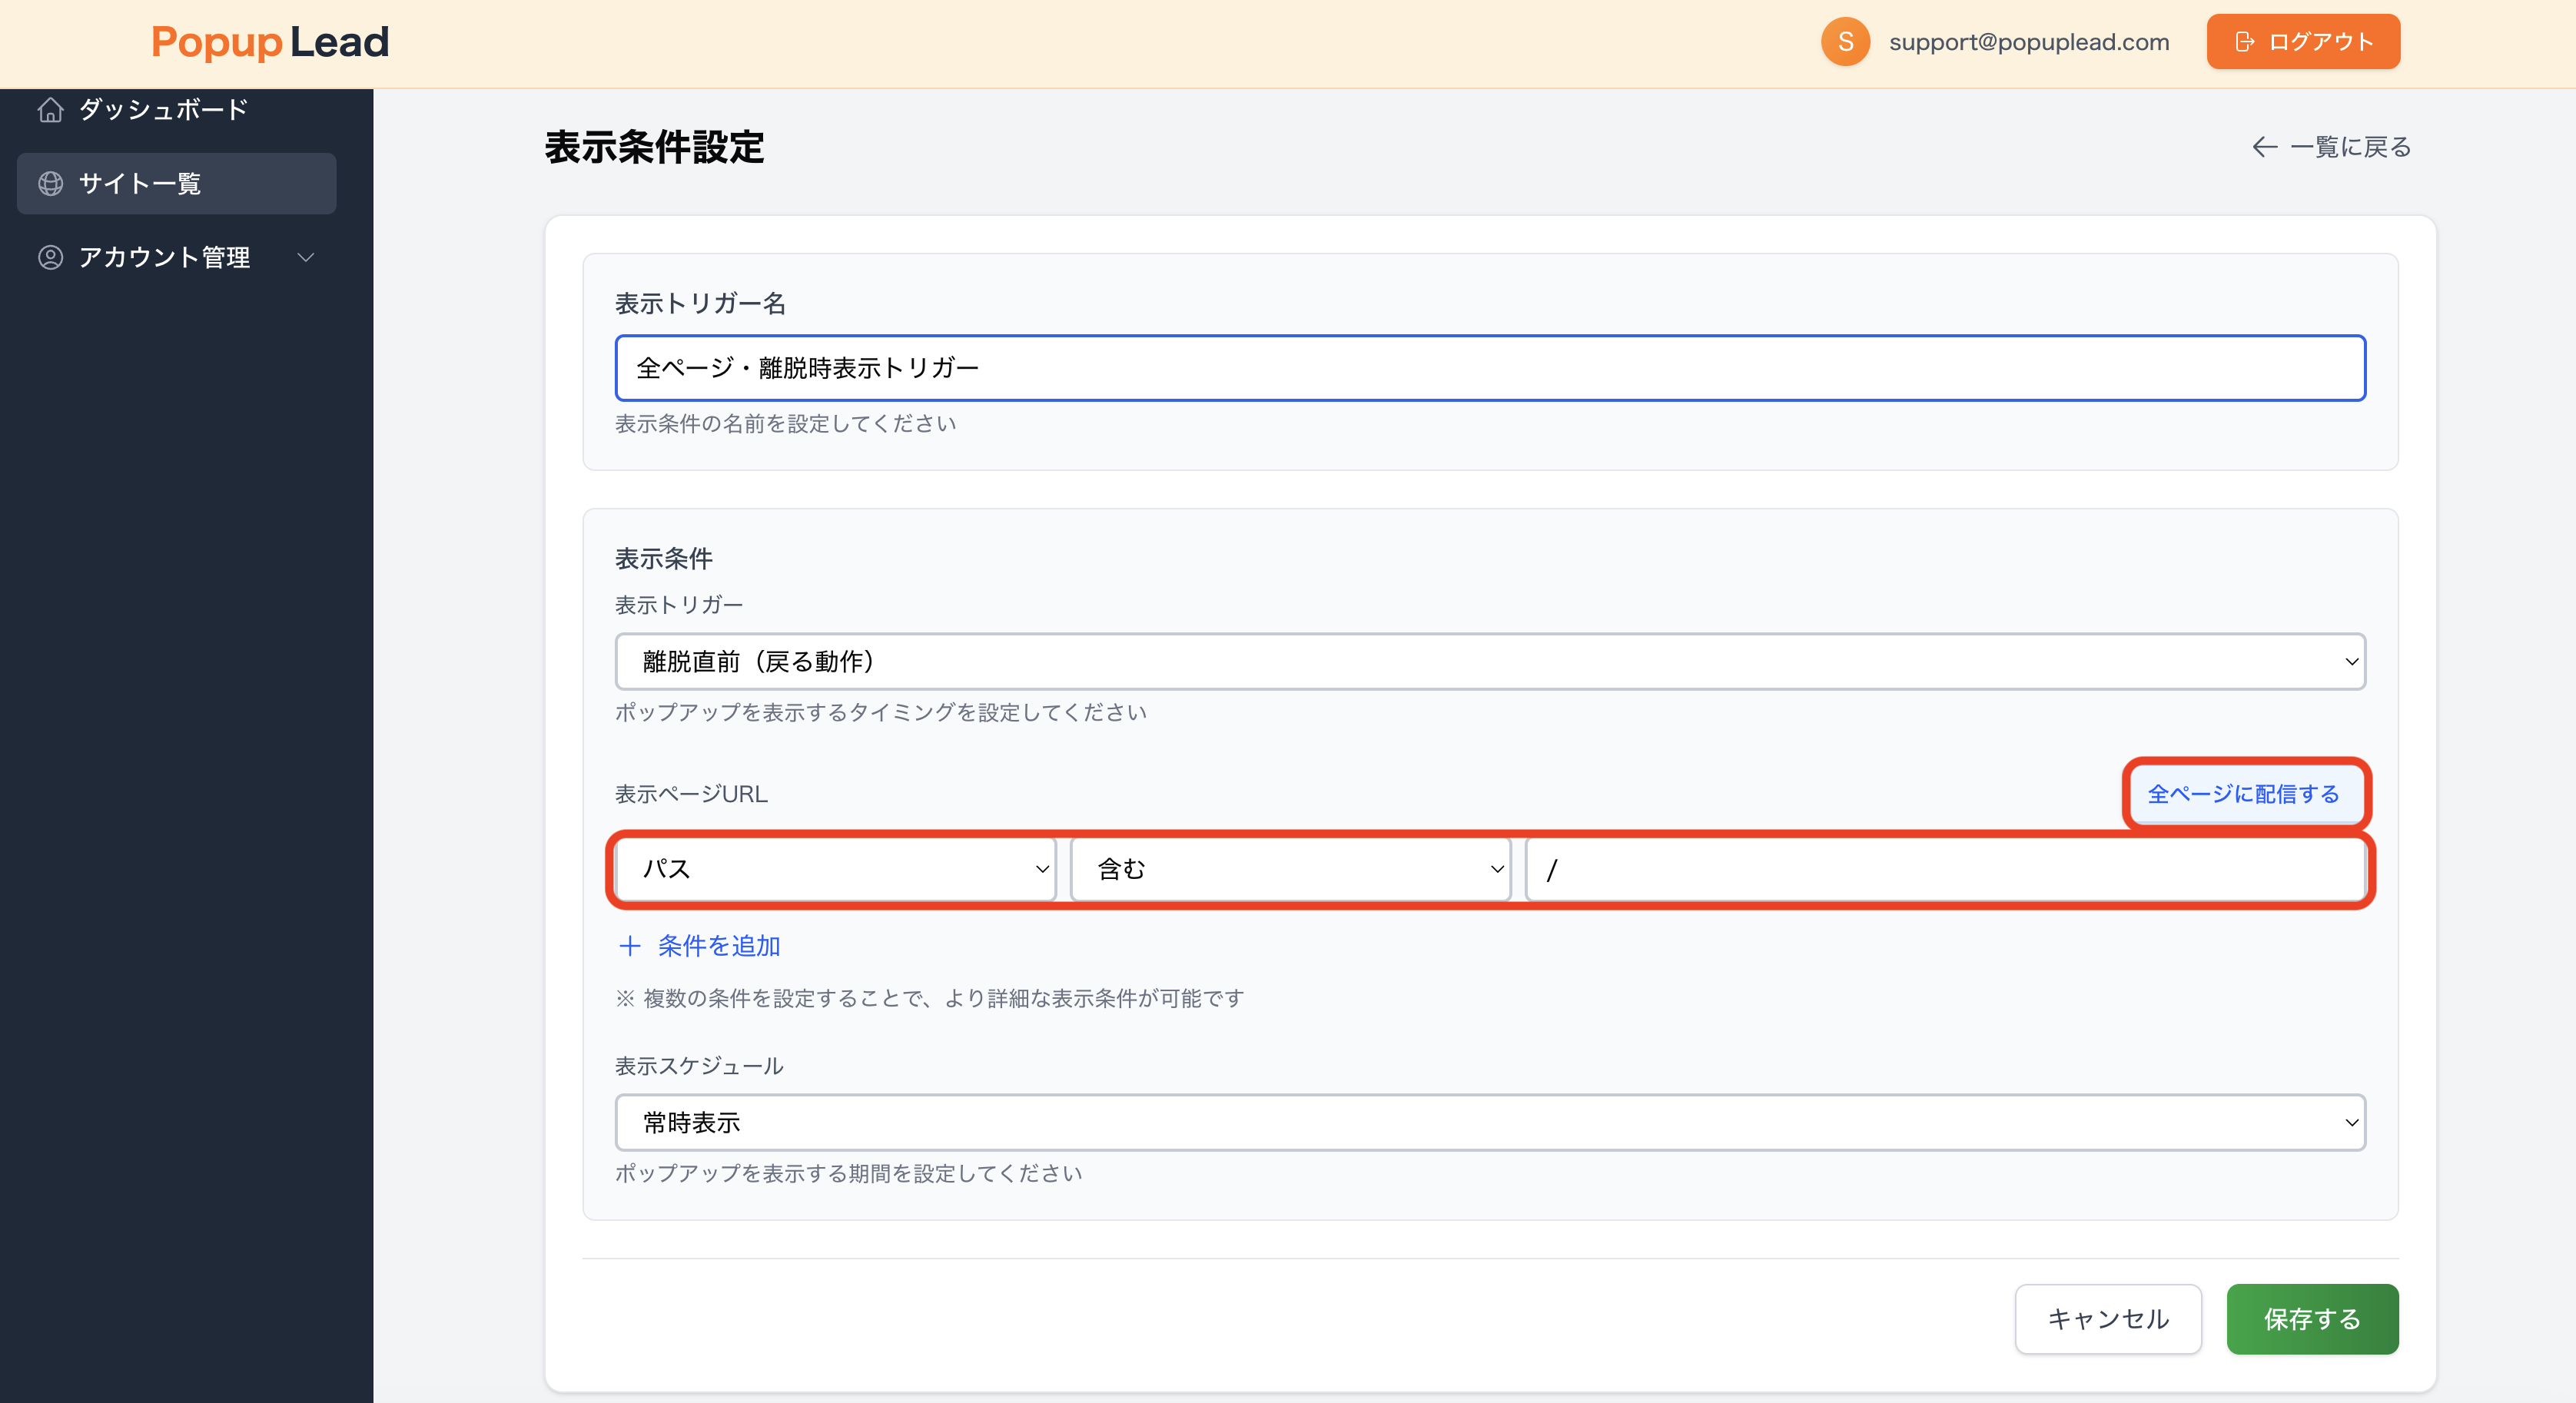Open the パス condition type dropdown
This screenshot has height=1403, width=2576.
tap(835, 869)
